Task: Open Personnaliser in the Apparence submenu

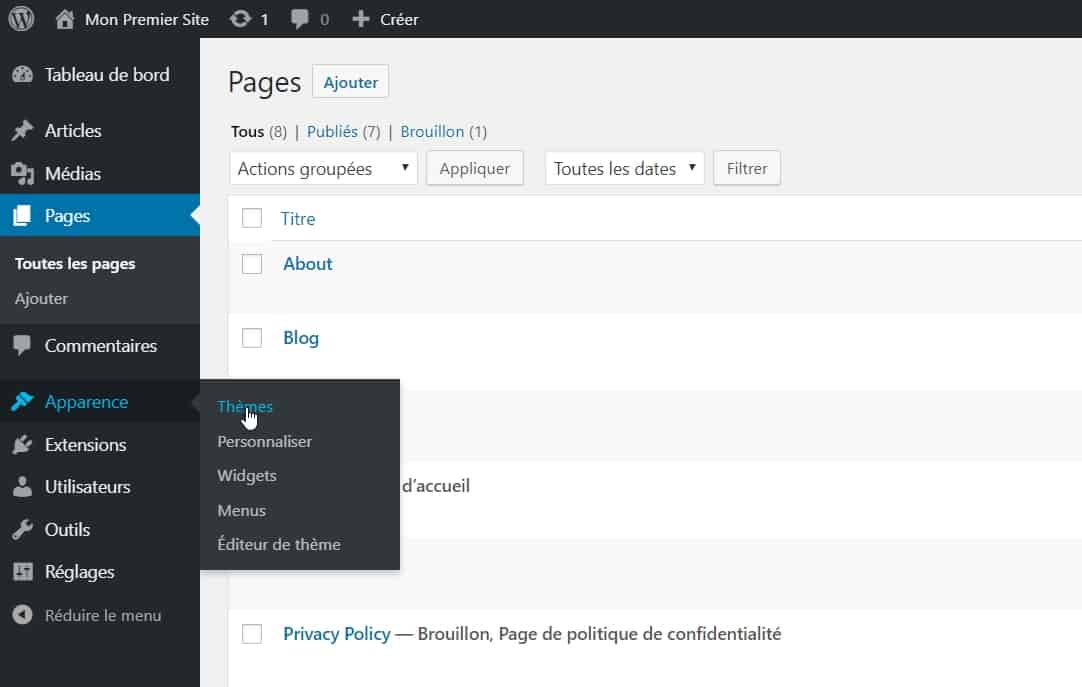Action: [264, 441]
